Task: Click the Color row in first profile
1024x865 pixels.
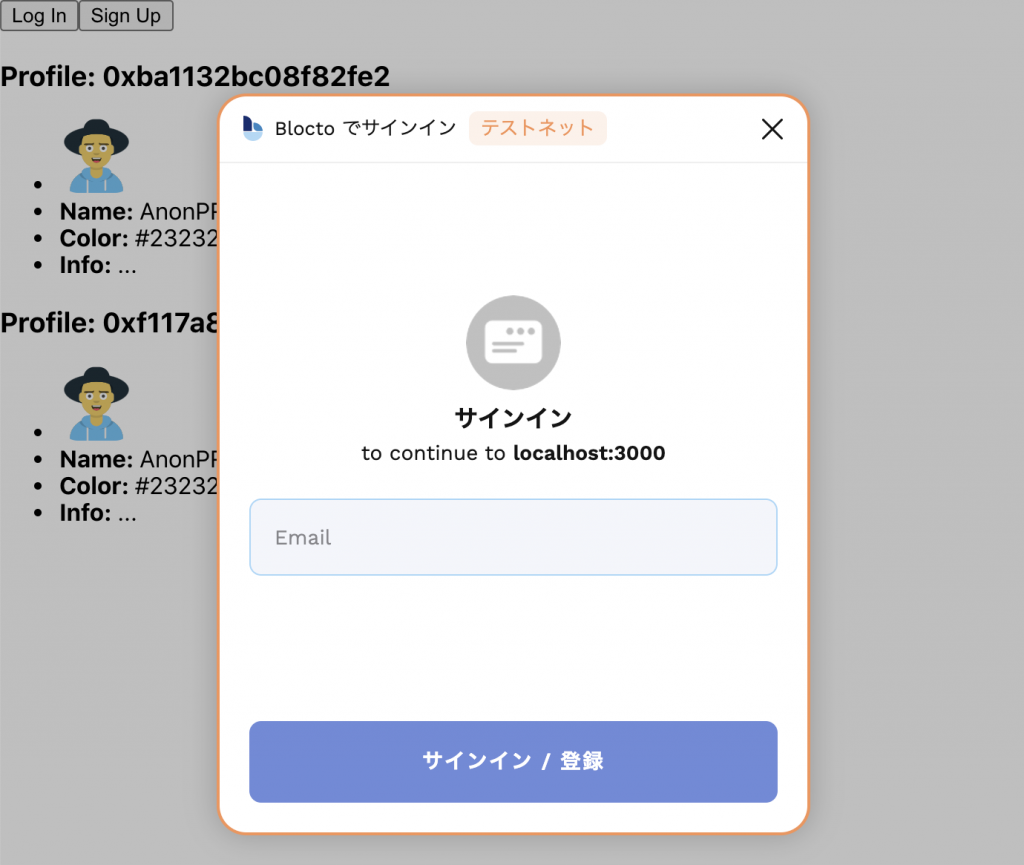Action: tap(138, 238)
